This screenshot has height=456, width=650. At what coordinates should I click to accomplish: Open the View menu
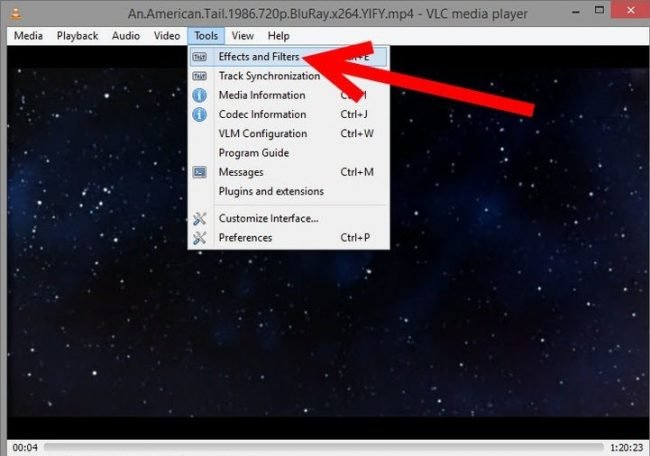pyautogui.click(x=242, y=36)
